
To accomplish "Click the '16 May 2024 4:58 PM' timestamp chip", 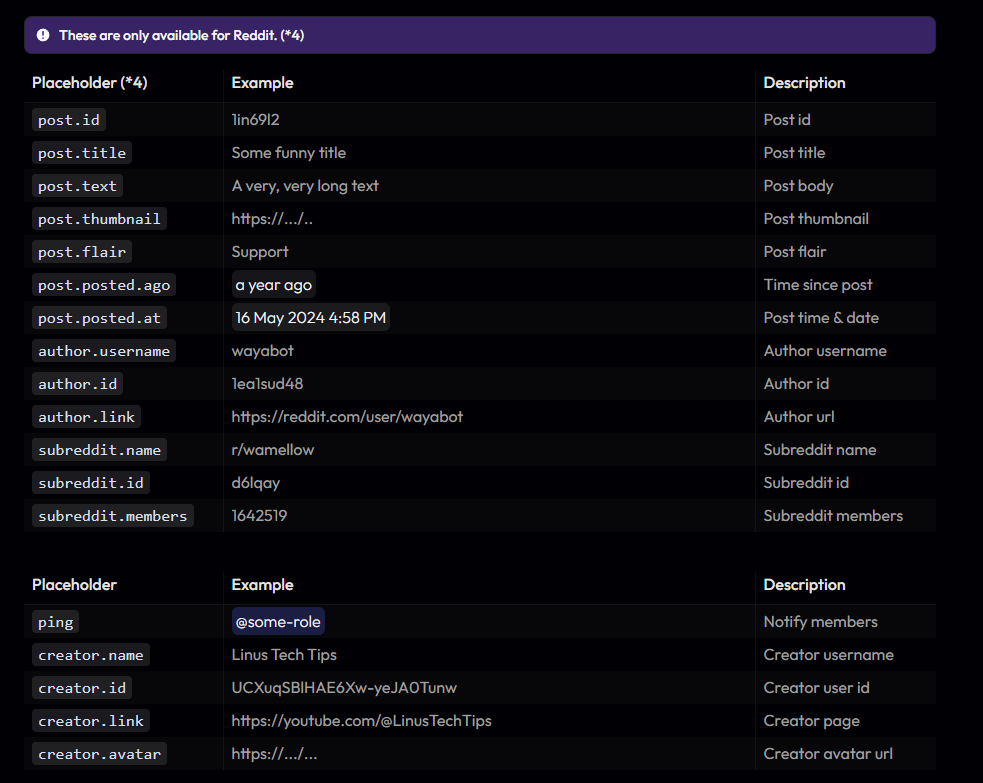I will click(310, 318).
